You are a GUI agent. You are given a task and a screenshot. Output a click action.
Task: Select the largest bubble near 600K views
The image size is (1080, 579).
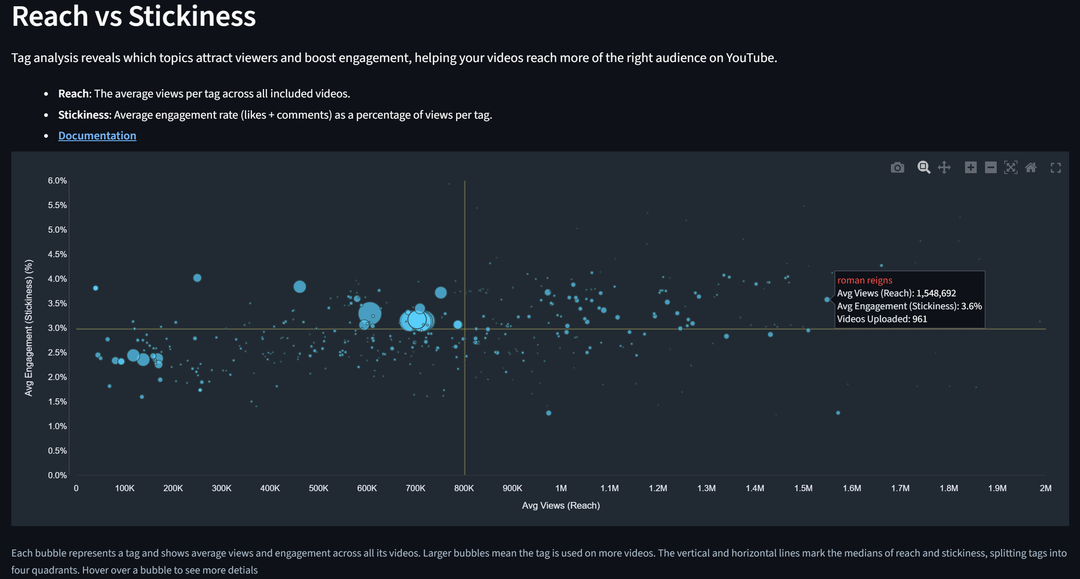pos(370,314)
